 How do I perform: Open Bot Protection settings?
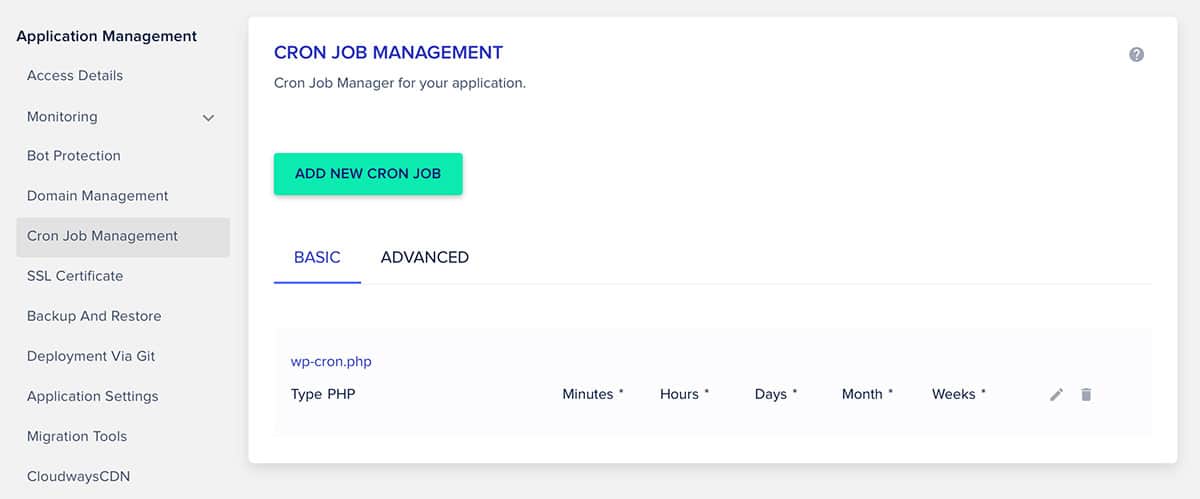(74, 155)
